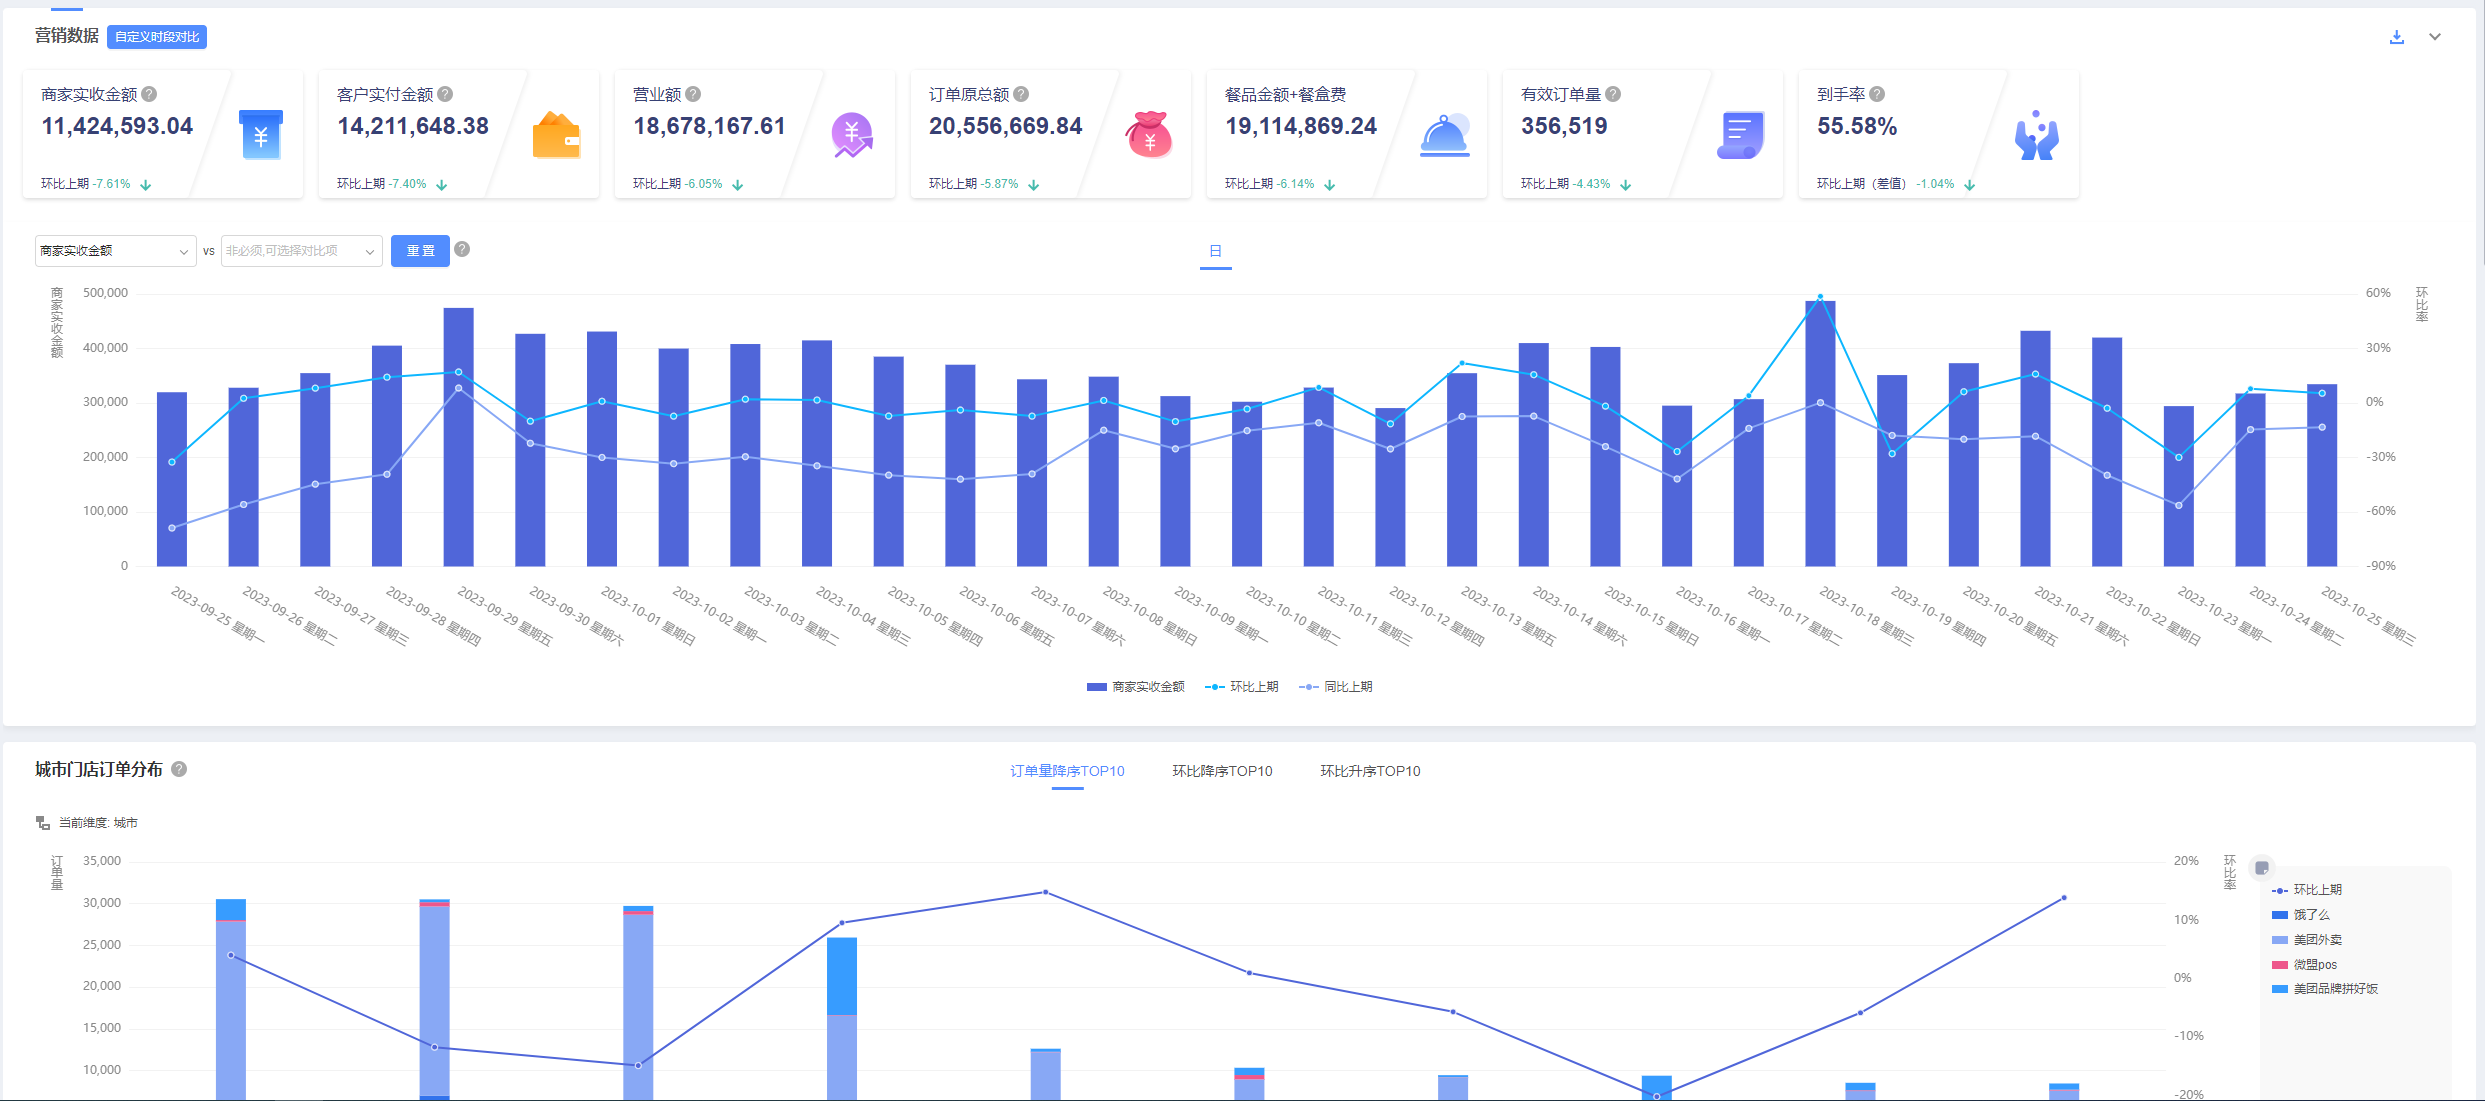Collapse the 营销数据 panel with the chevron
2485x1101 pixels.
point(2435,37)
